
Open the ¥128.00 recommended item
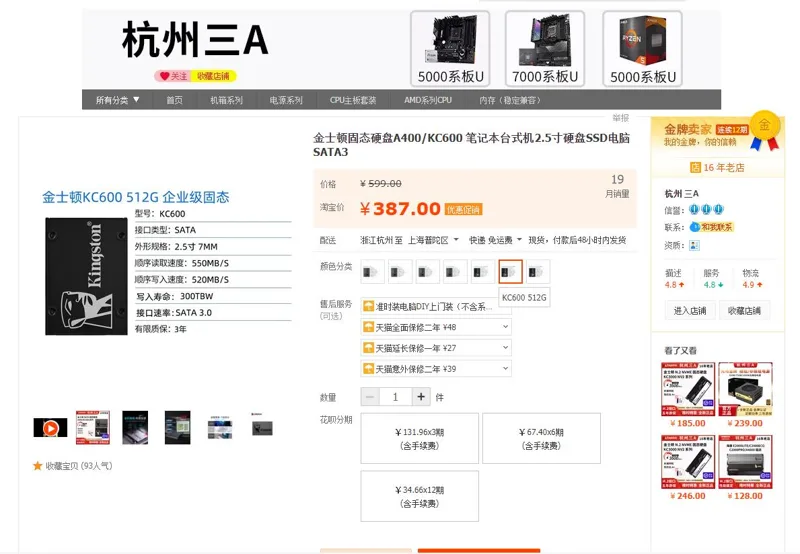pos(745,468)
